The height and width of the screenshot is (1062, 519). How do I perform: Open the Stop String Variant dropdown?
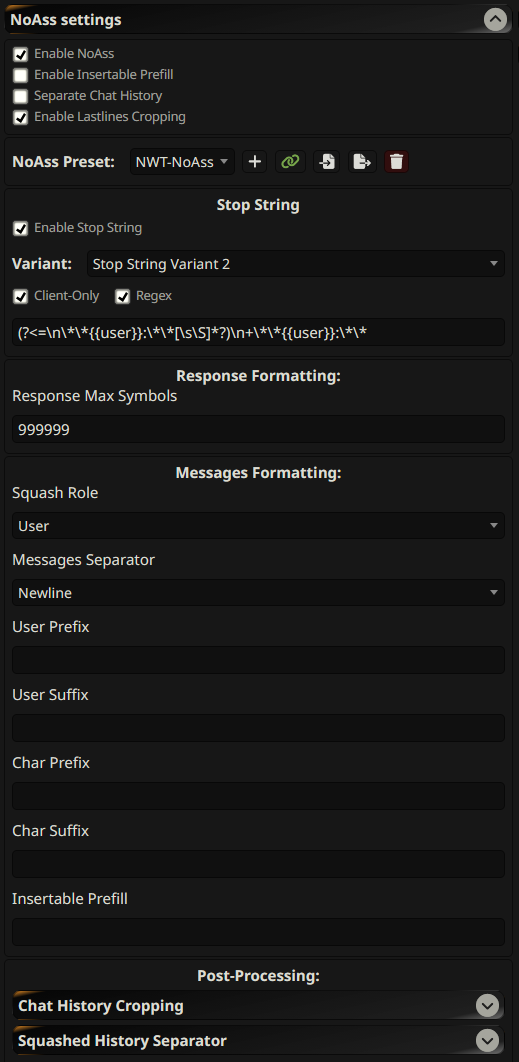pyautogui.click(x=295, y=263)
